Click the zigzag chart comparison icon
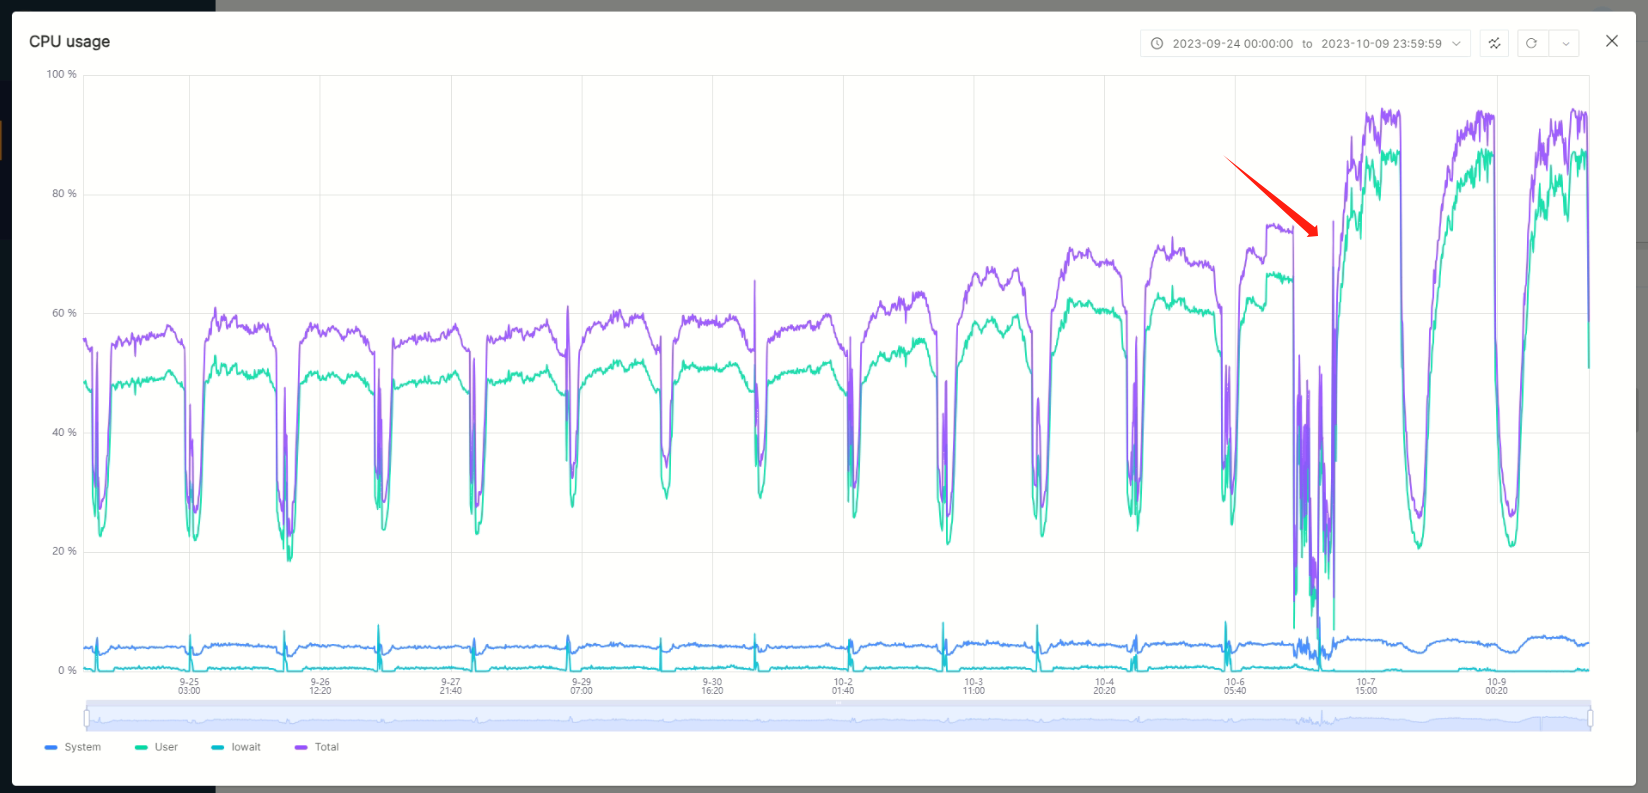The width and height of the screenshot is (1648, 793). point(1494,44)
